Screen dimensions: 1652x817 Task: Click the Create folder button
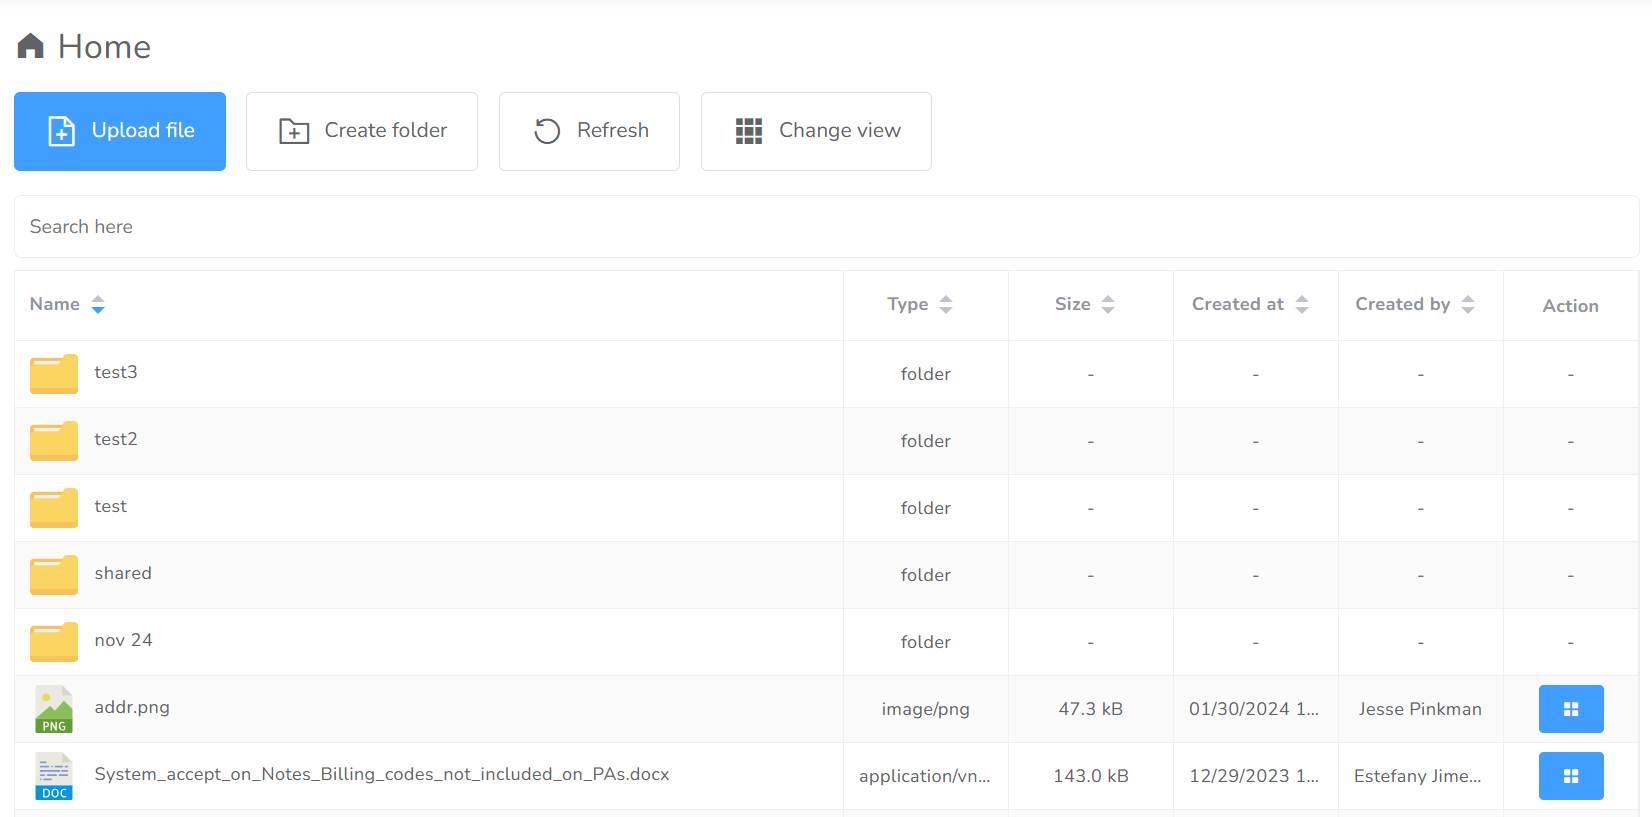pyautogui.click(x=362, y=131)
